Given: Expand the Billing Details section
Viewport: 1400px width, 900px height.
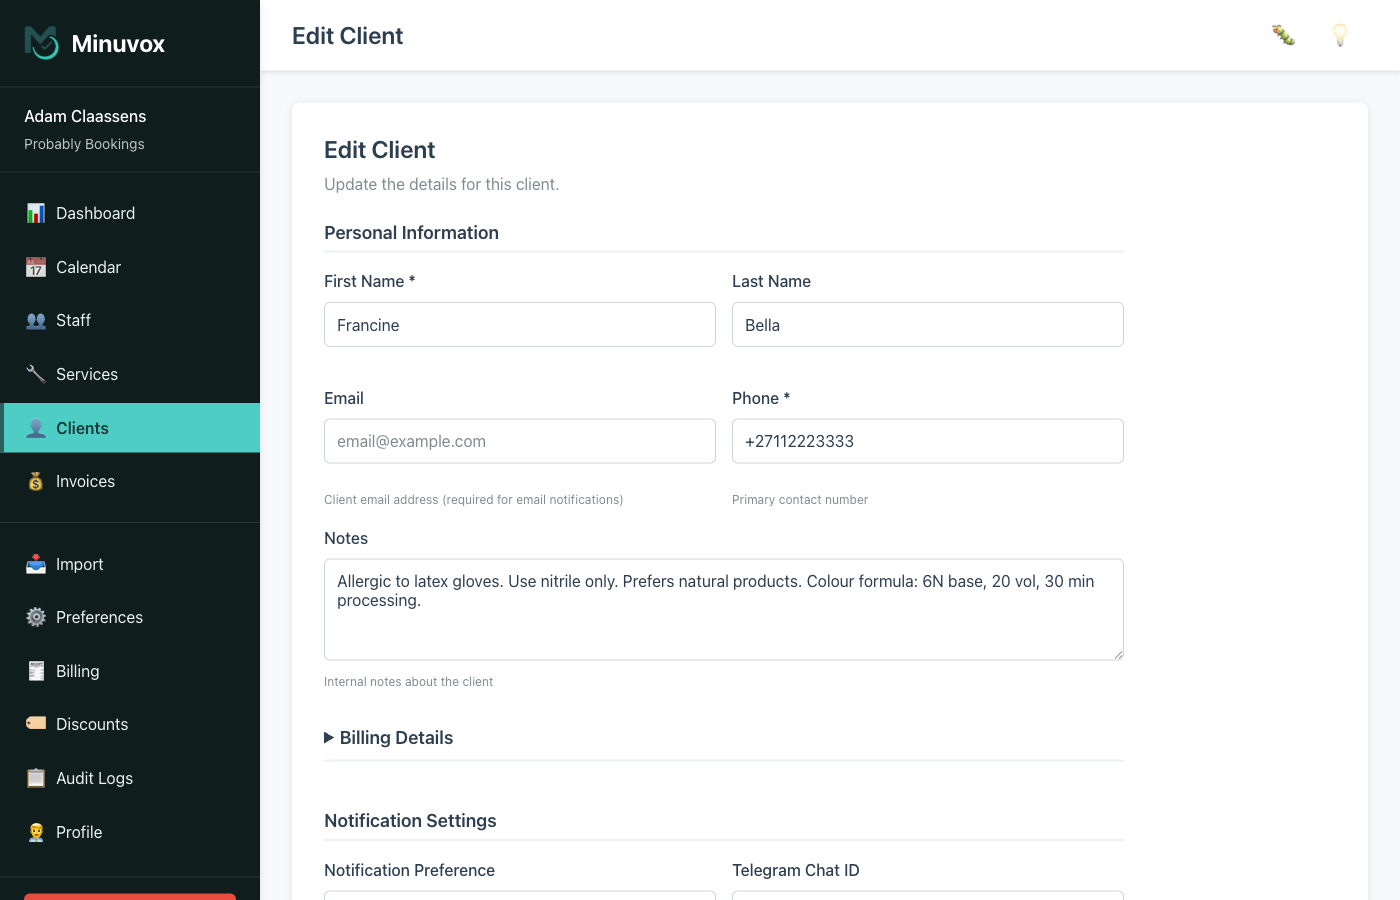Looking at the screenshot, I should tap(389, 737).
